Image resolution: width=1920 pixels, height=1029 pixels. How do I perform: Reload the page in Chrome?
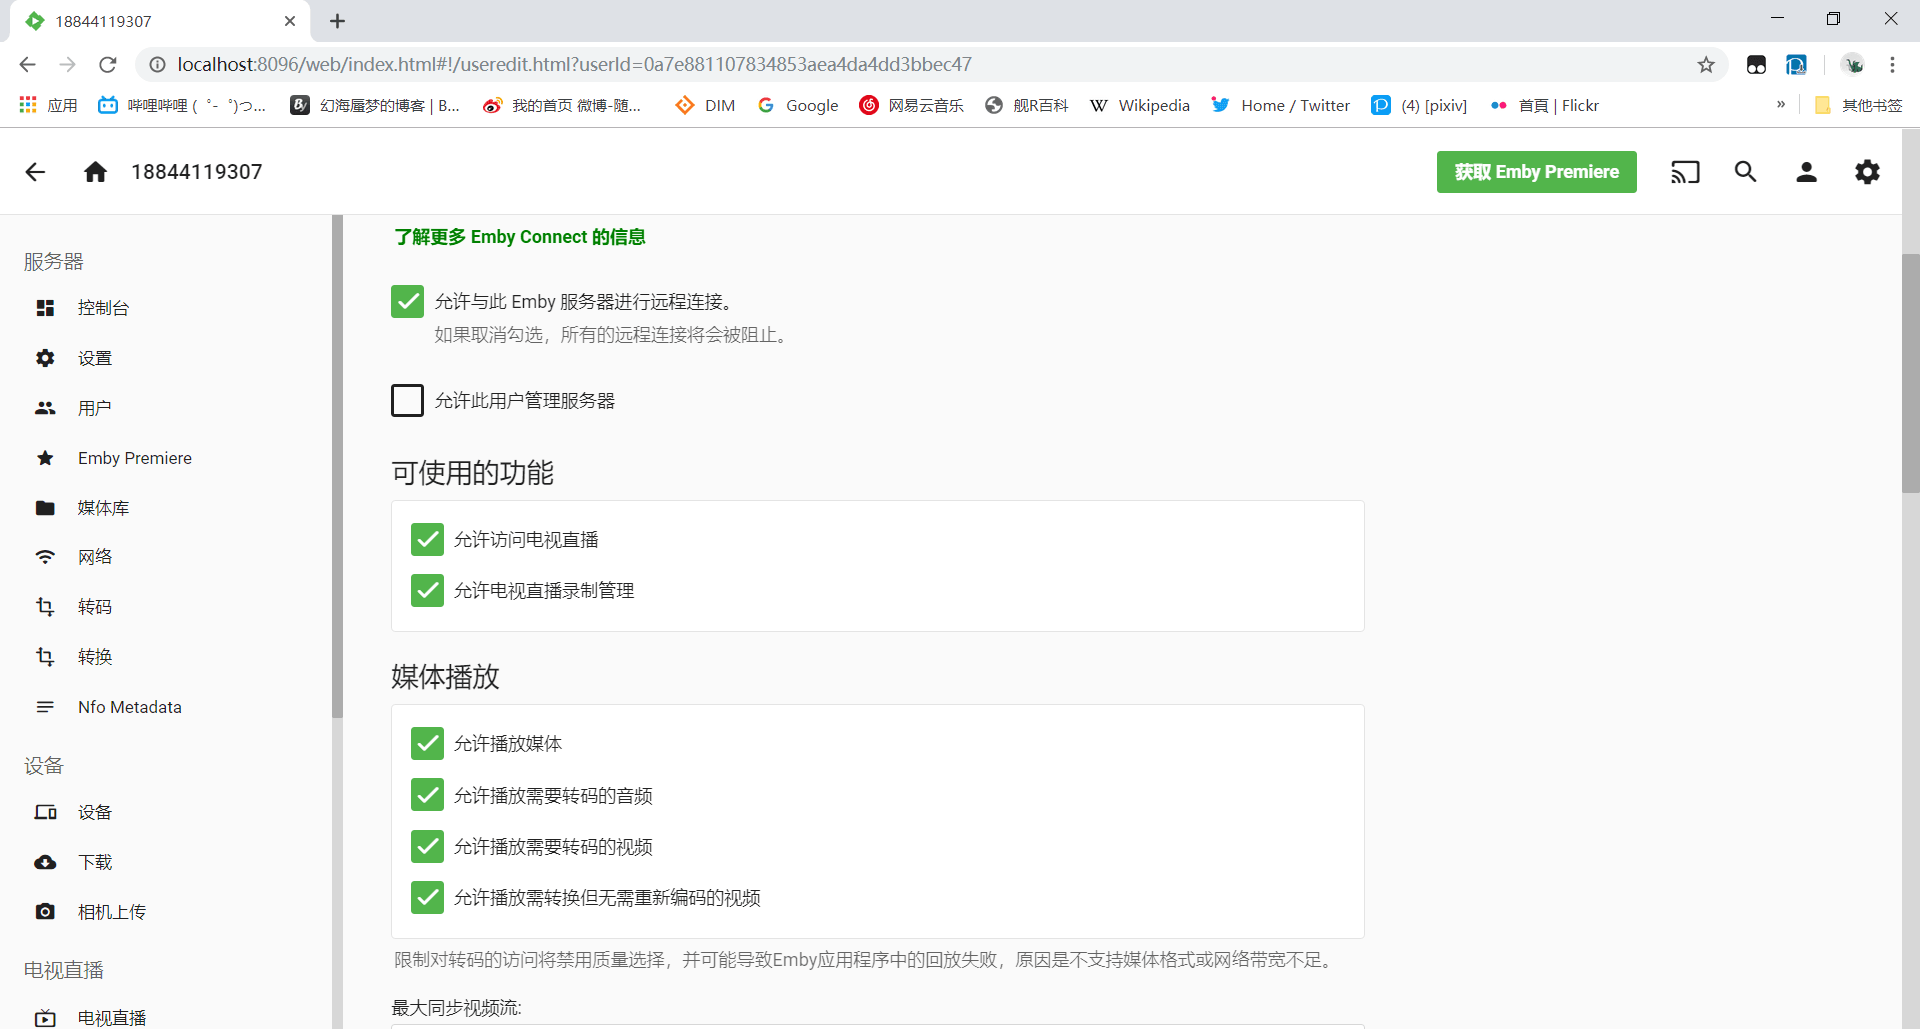click(x=108, y=65)
